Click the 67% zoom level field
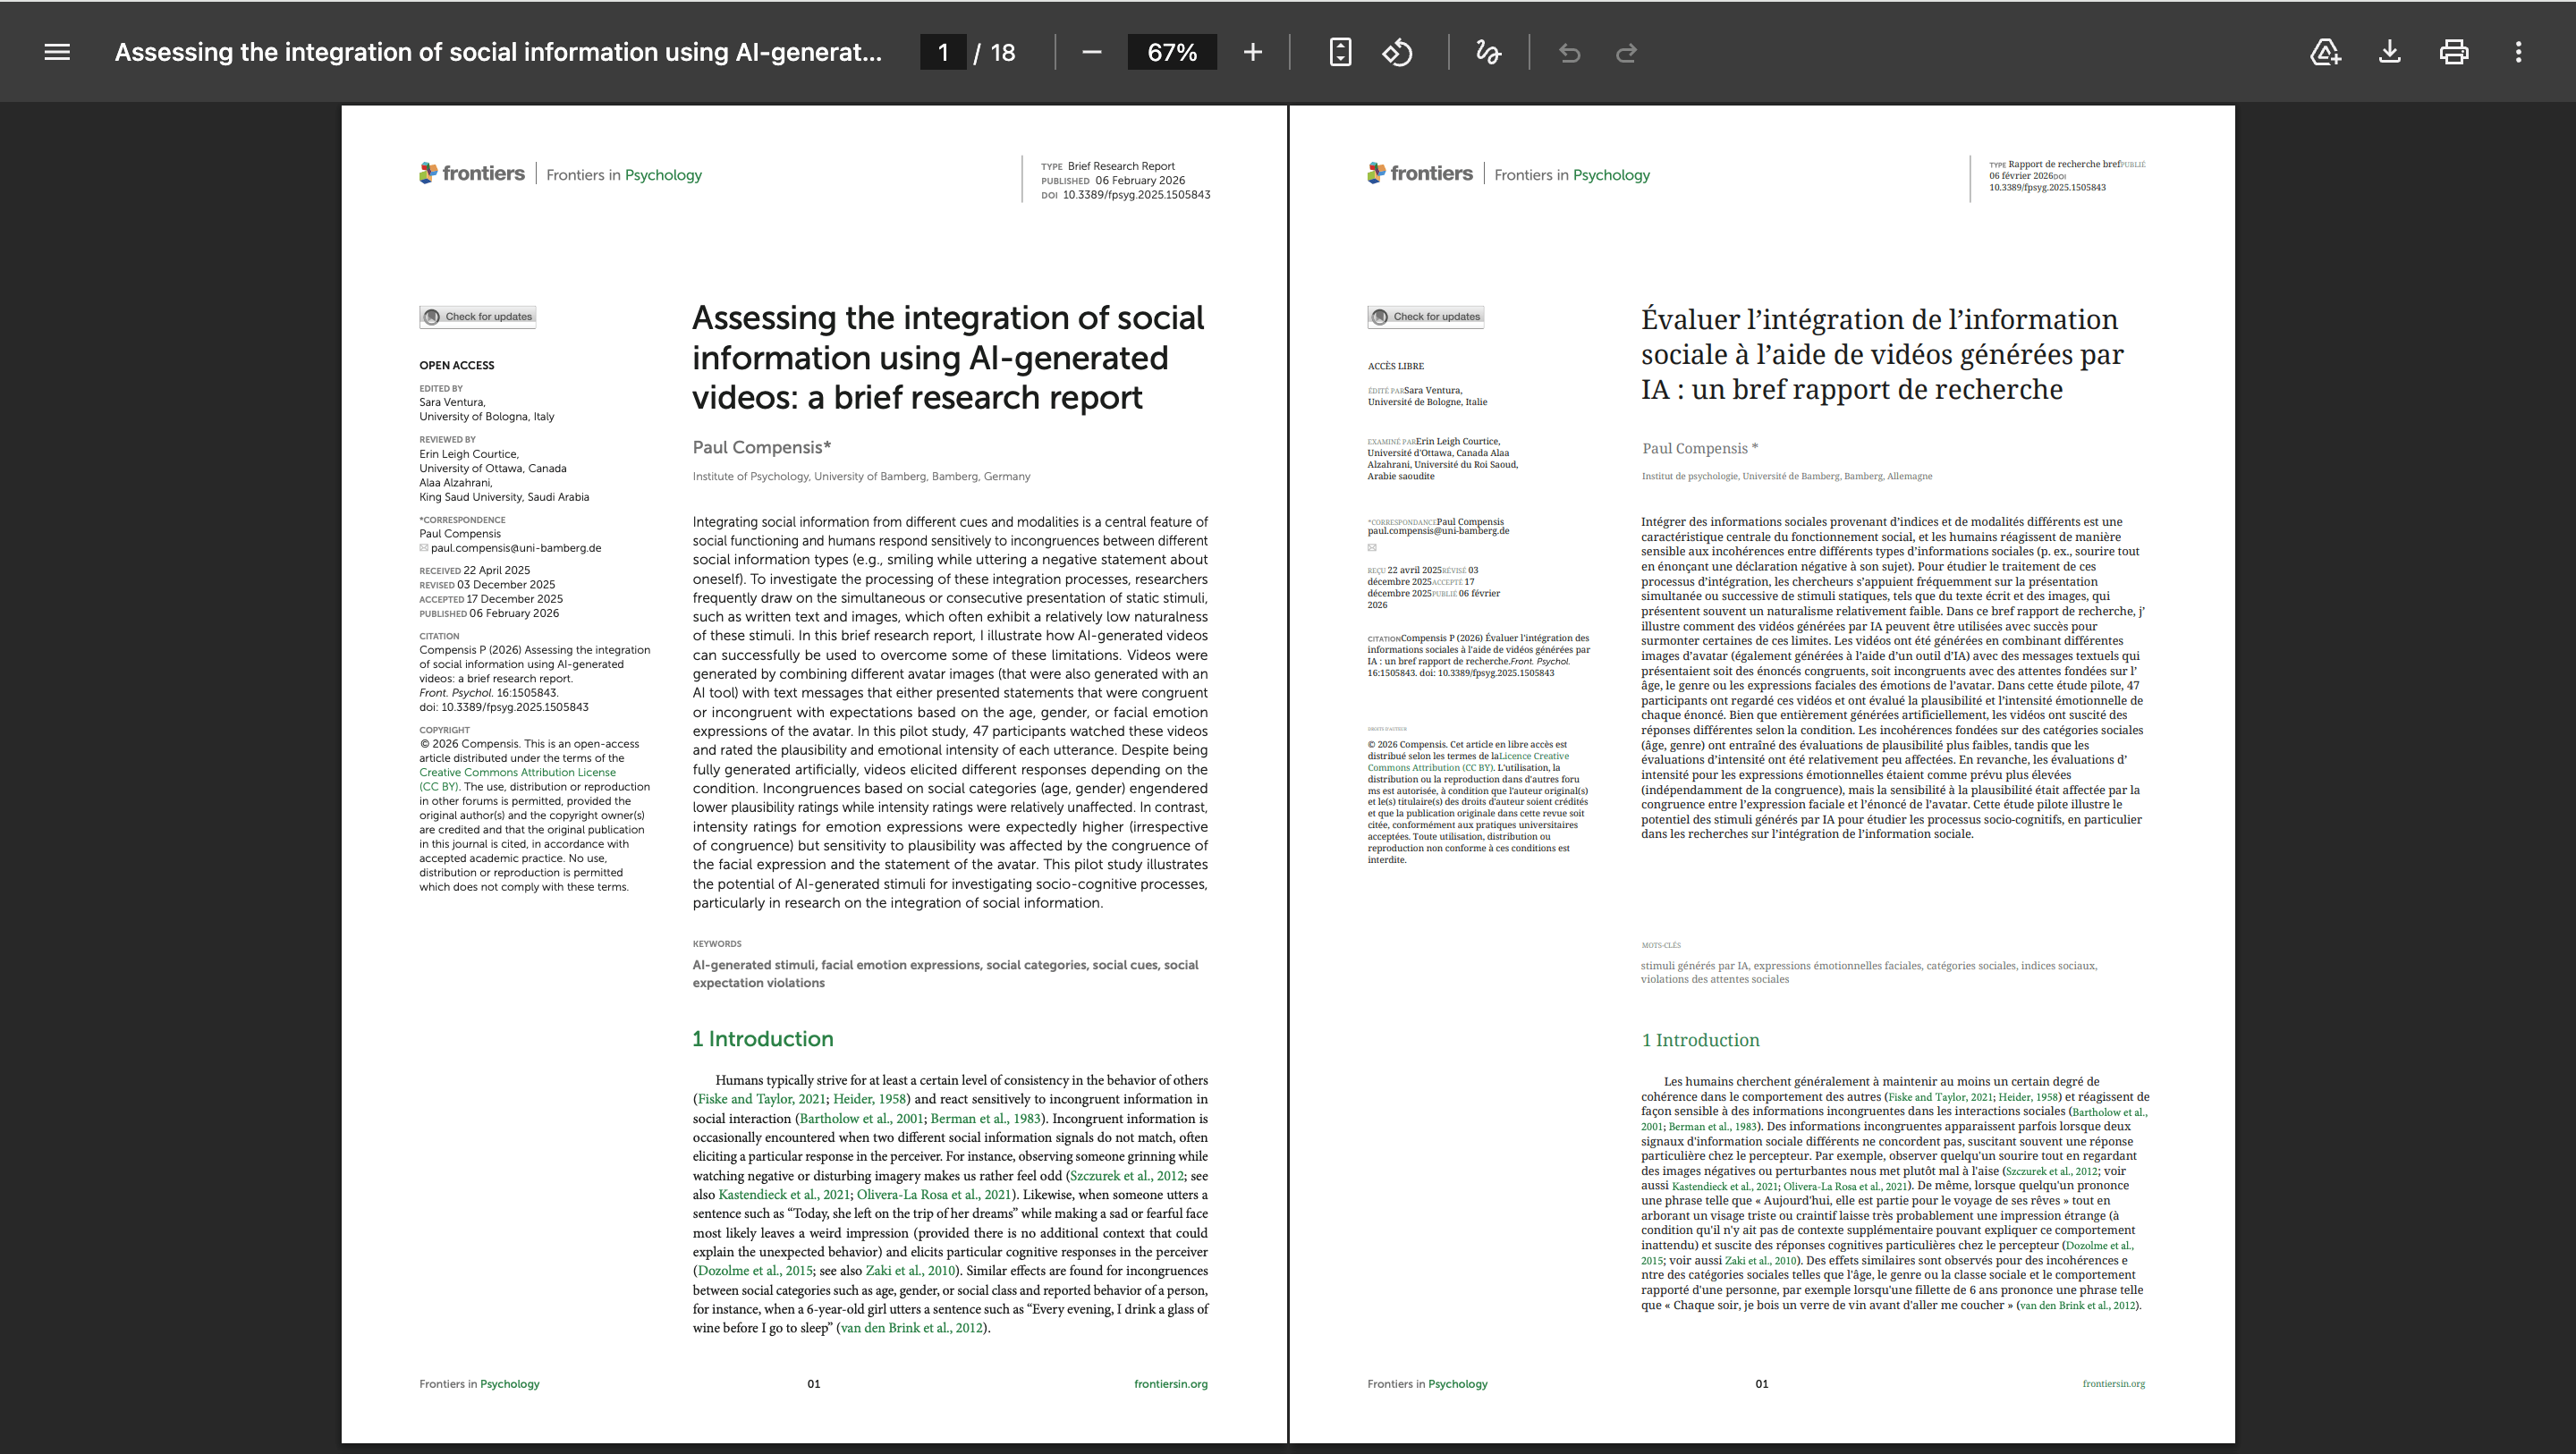2576x1454 pixels. click(1172, 52)
